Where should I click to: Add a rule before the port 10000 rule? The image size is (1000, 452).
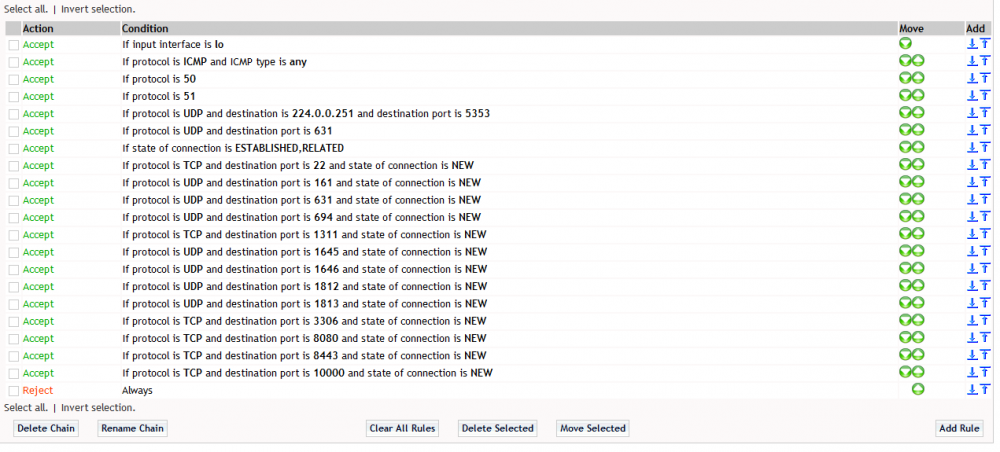coord(985,373)
